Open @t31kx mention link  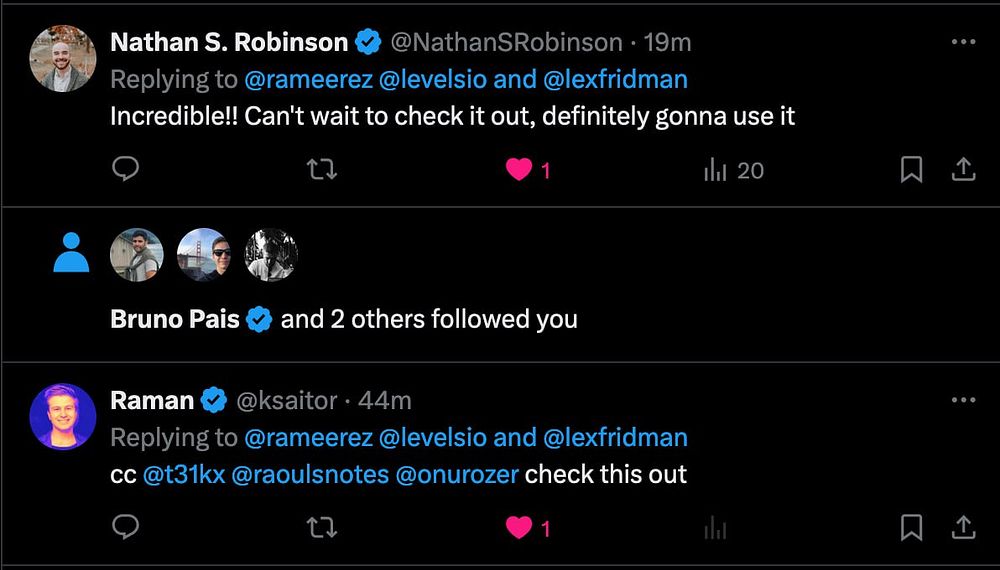183,473
